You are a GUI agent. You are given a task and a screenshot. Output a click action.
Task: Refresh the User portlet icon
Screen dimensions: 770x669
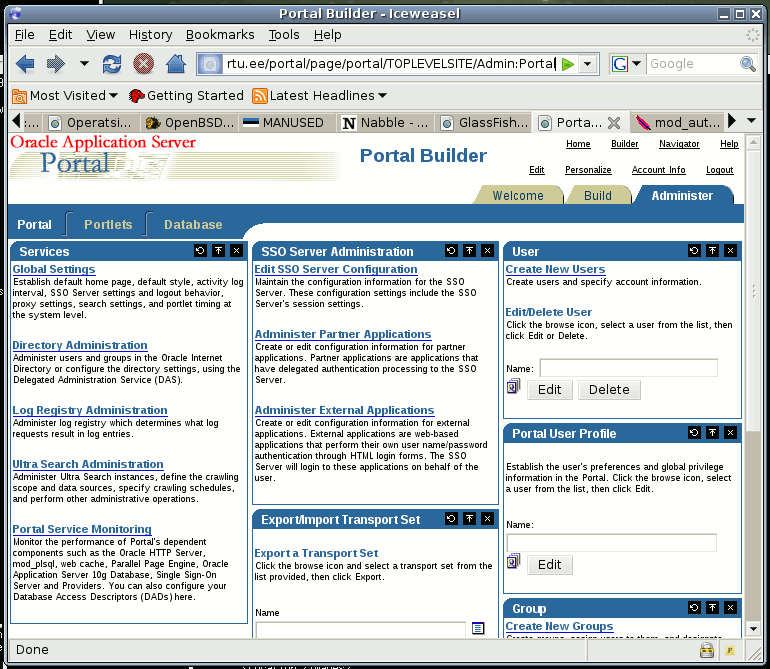tap(694, 251)
